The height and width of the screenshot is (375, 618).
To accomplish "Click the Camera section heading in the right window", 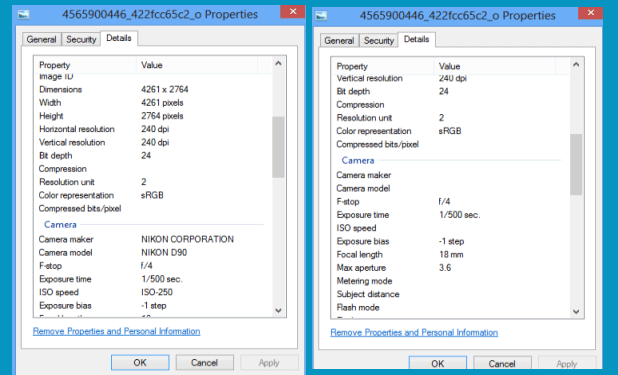I will pos(357,160).
